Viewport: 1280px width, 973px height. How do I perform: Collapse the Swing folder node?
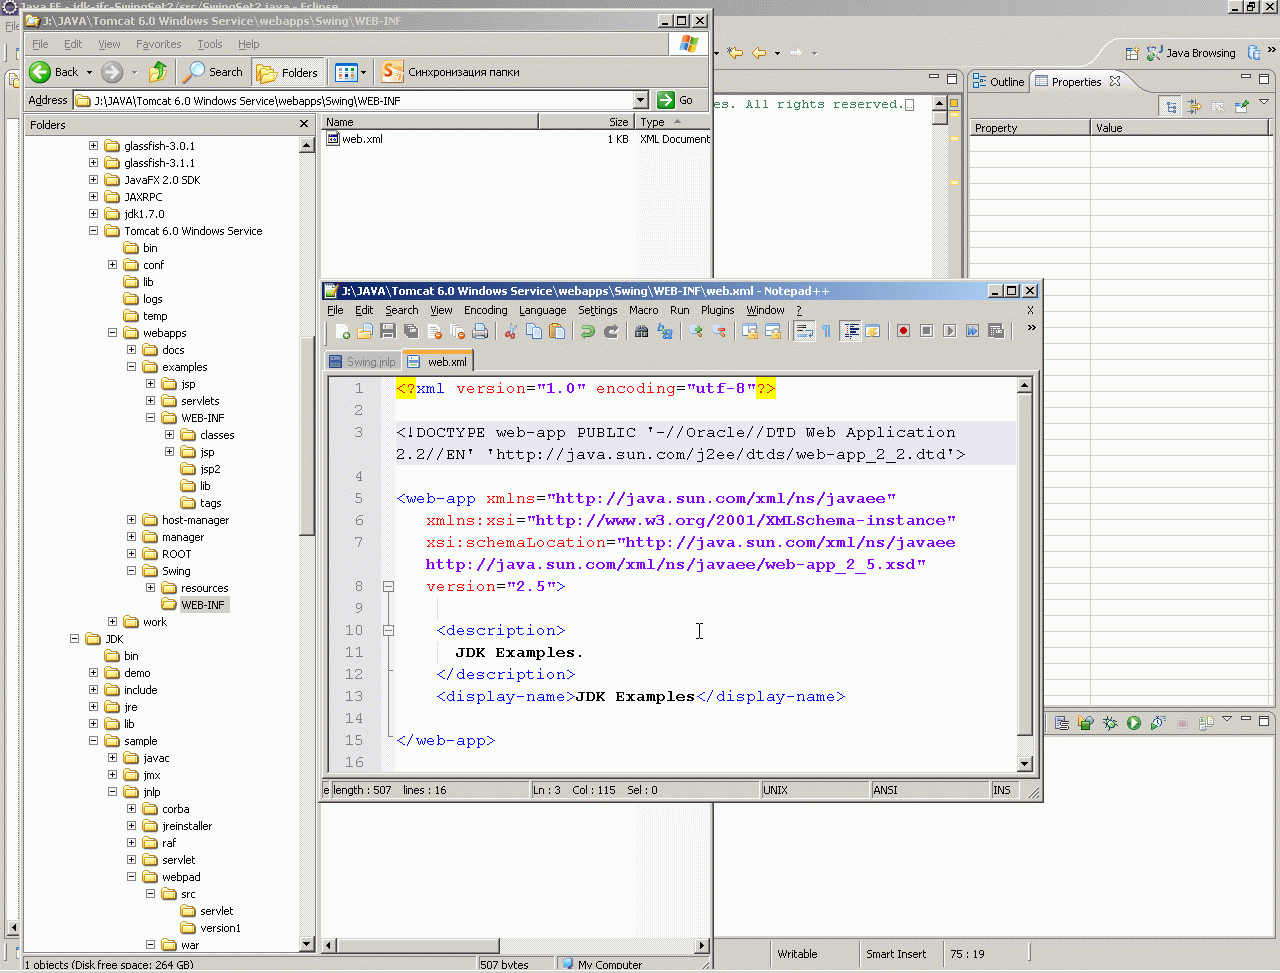point(131,571)
